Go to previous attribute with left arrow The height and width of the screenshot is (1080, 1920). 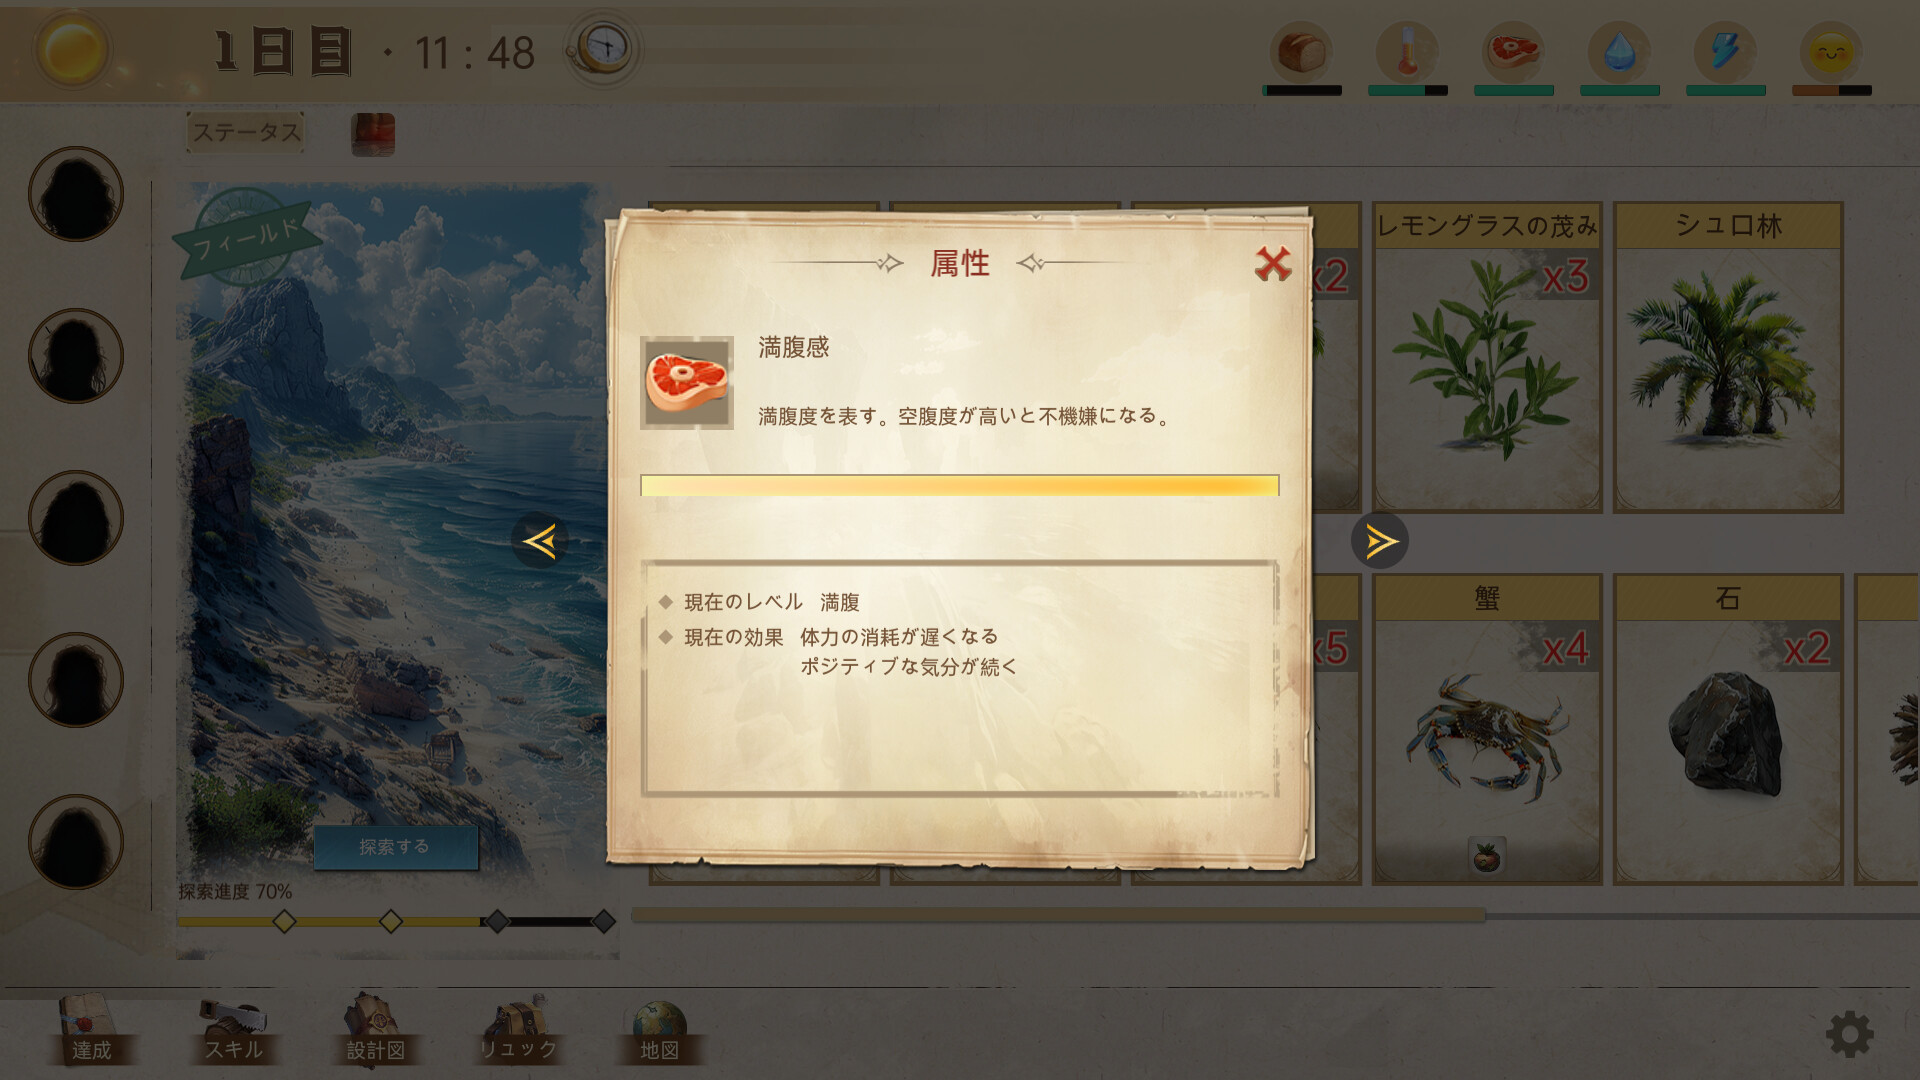tap(540, 541)
